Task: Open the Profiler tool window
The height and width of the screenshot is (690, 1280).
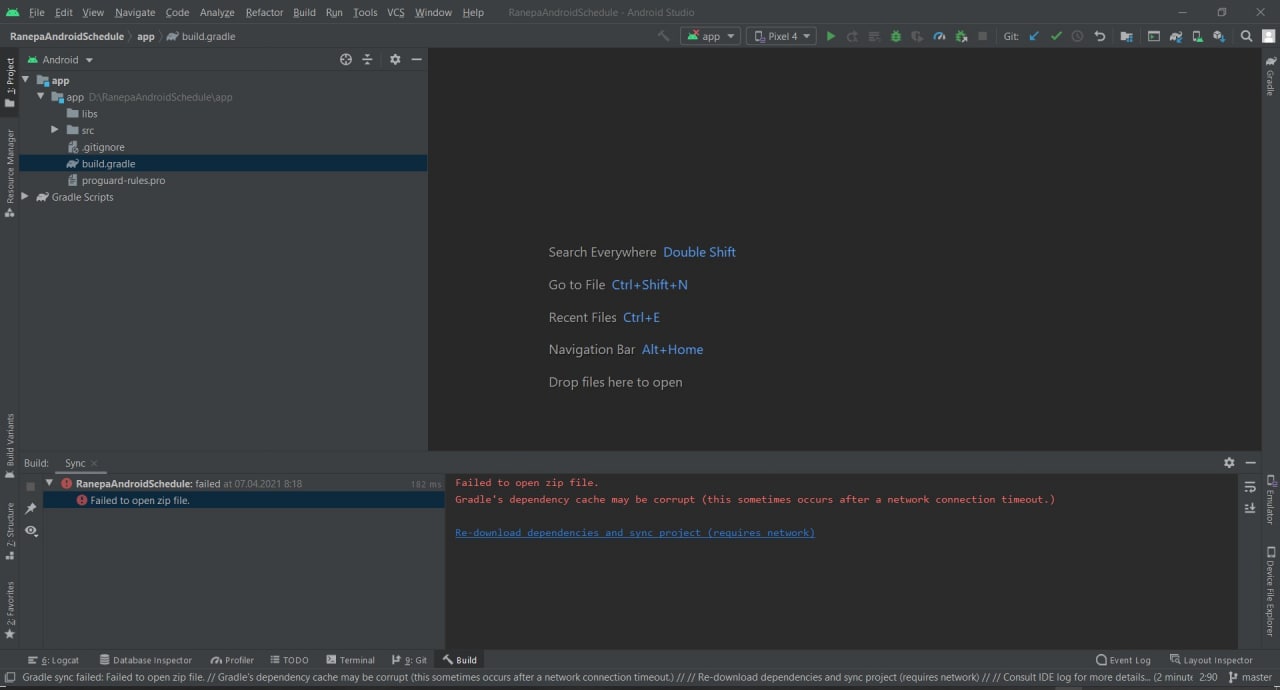Action: pos(232,660)
